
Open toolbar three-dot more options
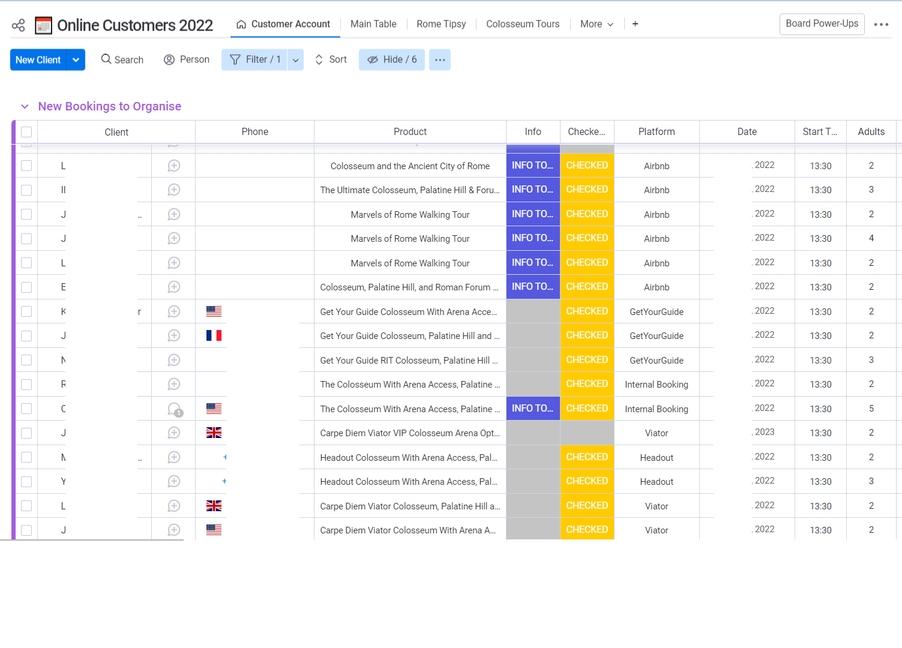440,60
